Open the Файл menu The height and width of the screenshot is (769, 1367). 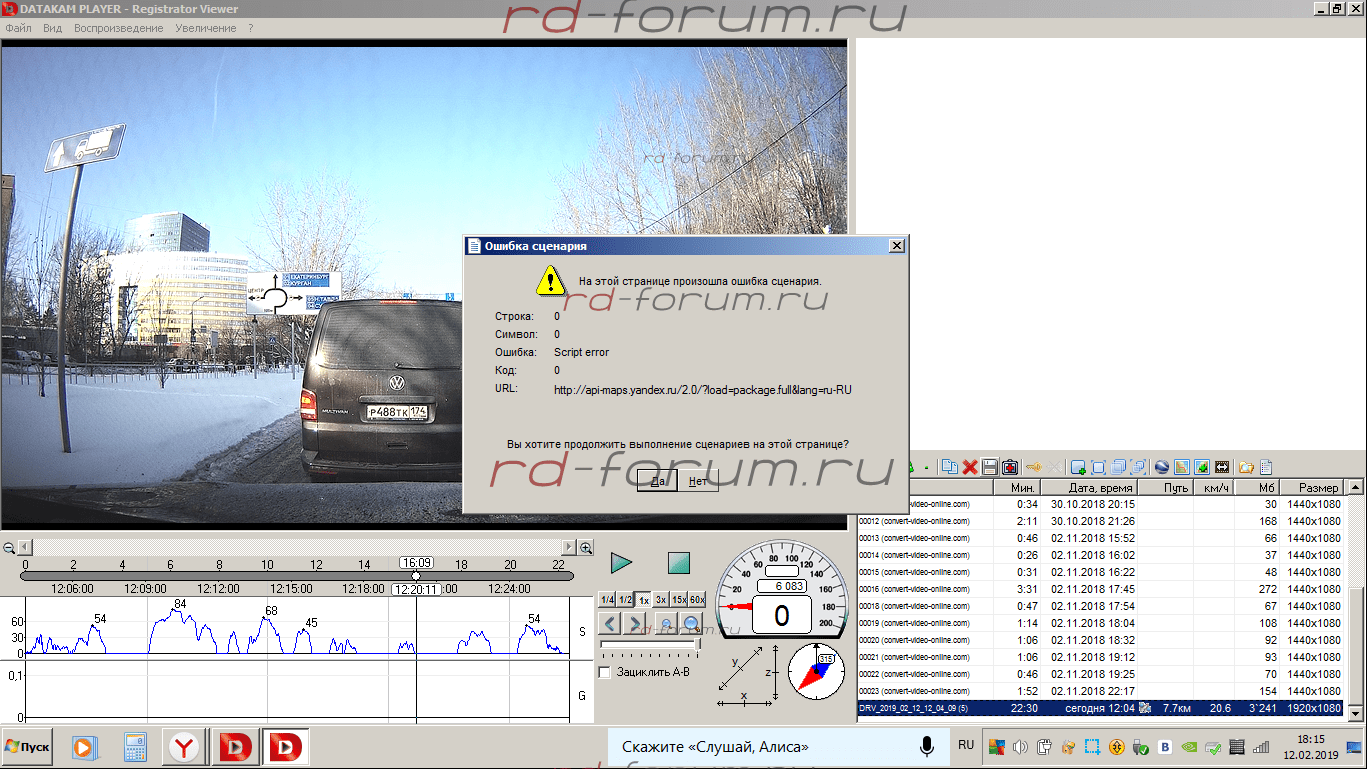tap(18, 28)
